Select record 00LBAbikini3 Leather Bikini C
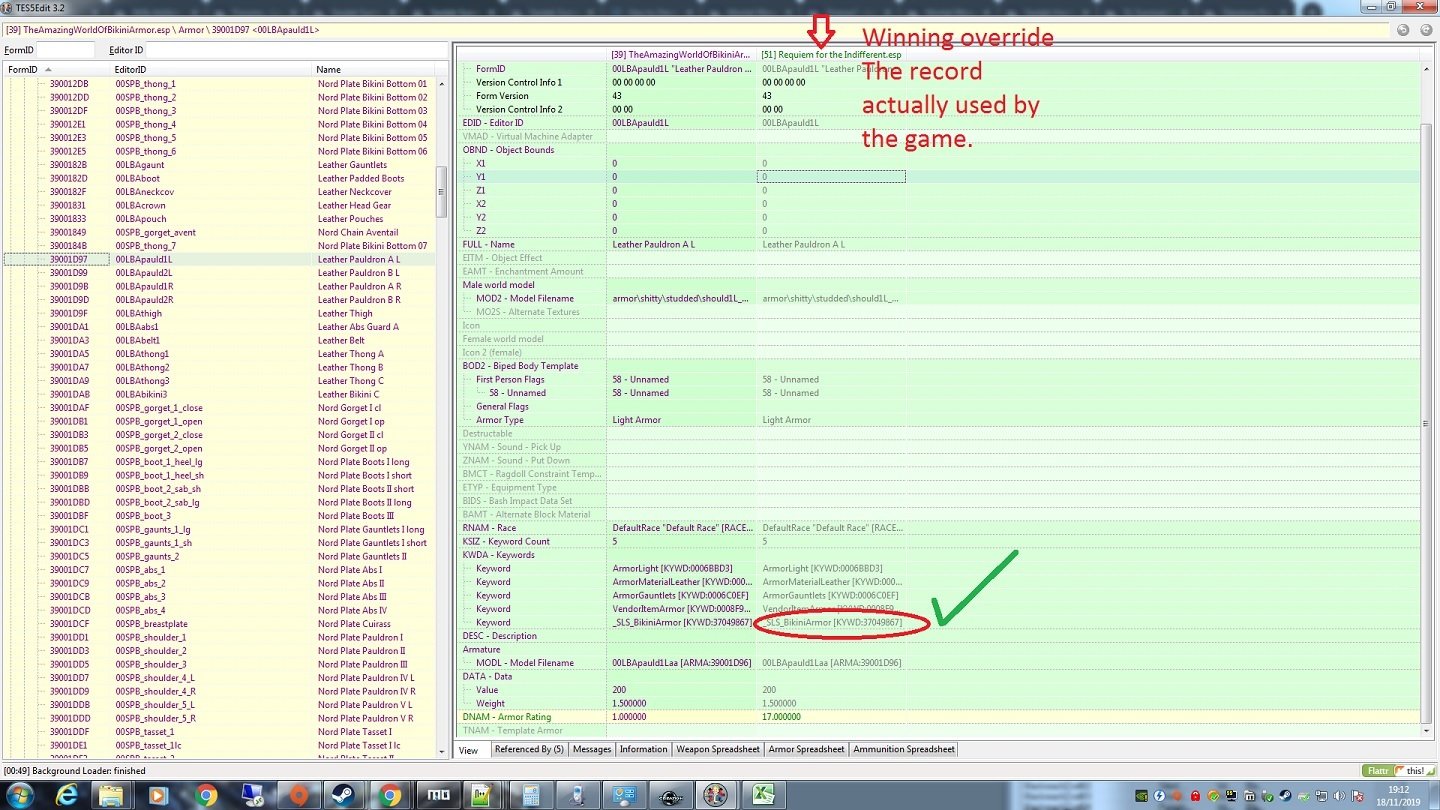This screenshot has width=1440, height=810. pyautogui.click(x=218, y=394)
